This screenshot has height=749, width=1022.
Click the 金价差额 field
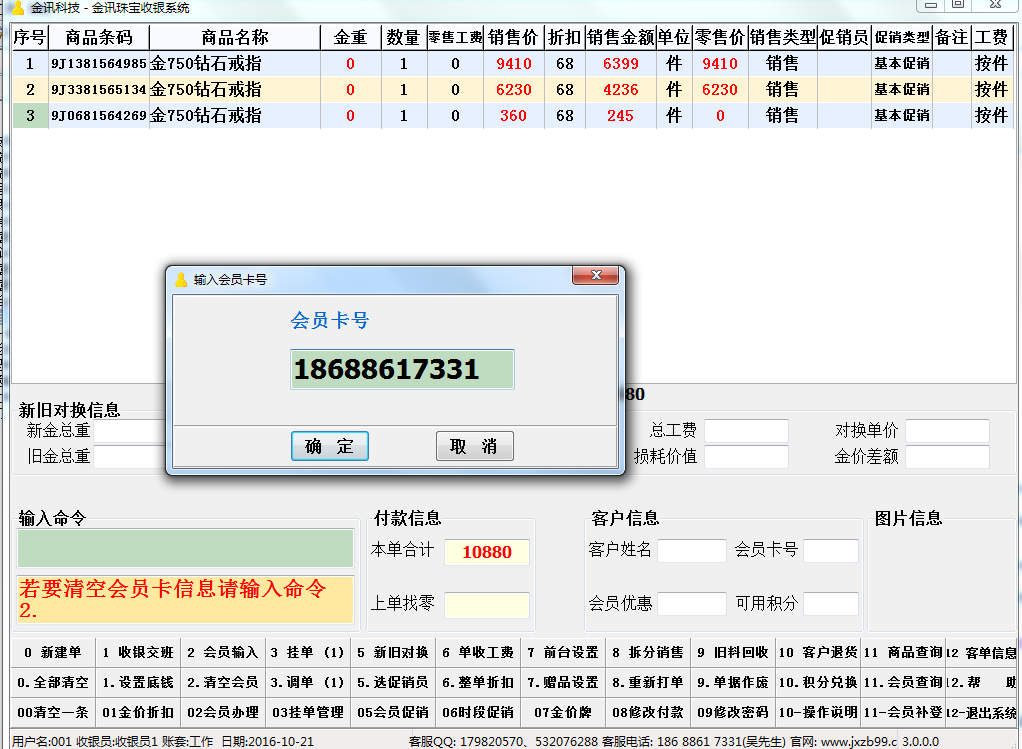(x=947, y=456)
